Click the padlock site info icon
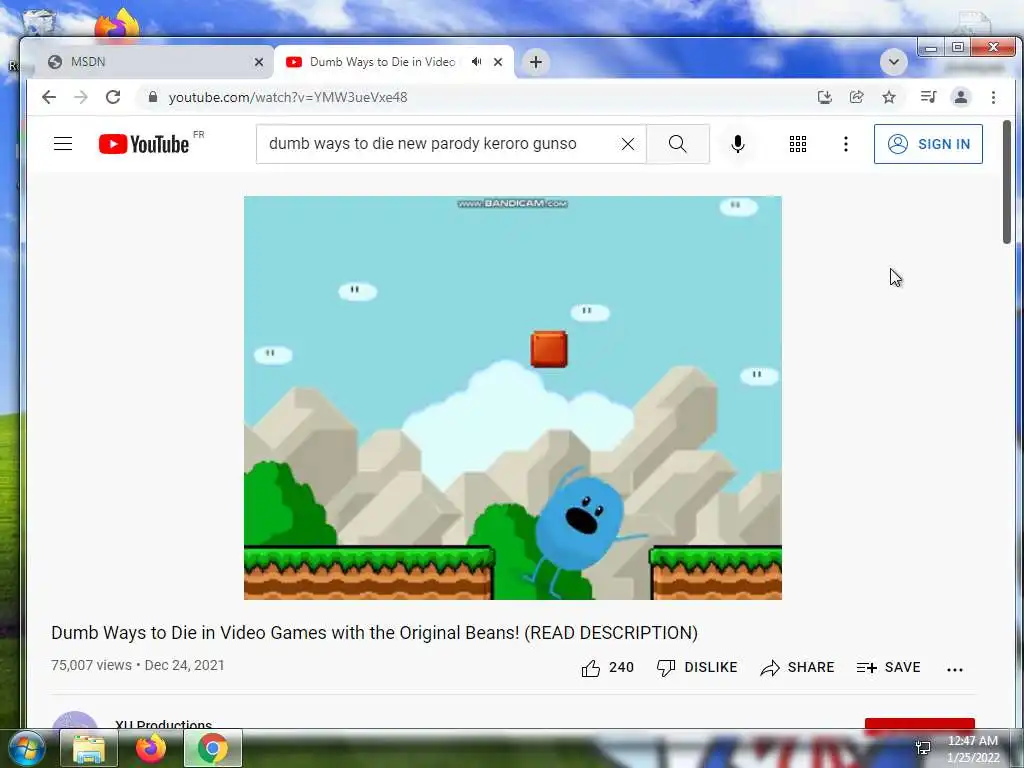This screenshot has width=1024, height=768. [x=153, y=97]
